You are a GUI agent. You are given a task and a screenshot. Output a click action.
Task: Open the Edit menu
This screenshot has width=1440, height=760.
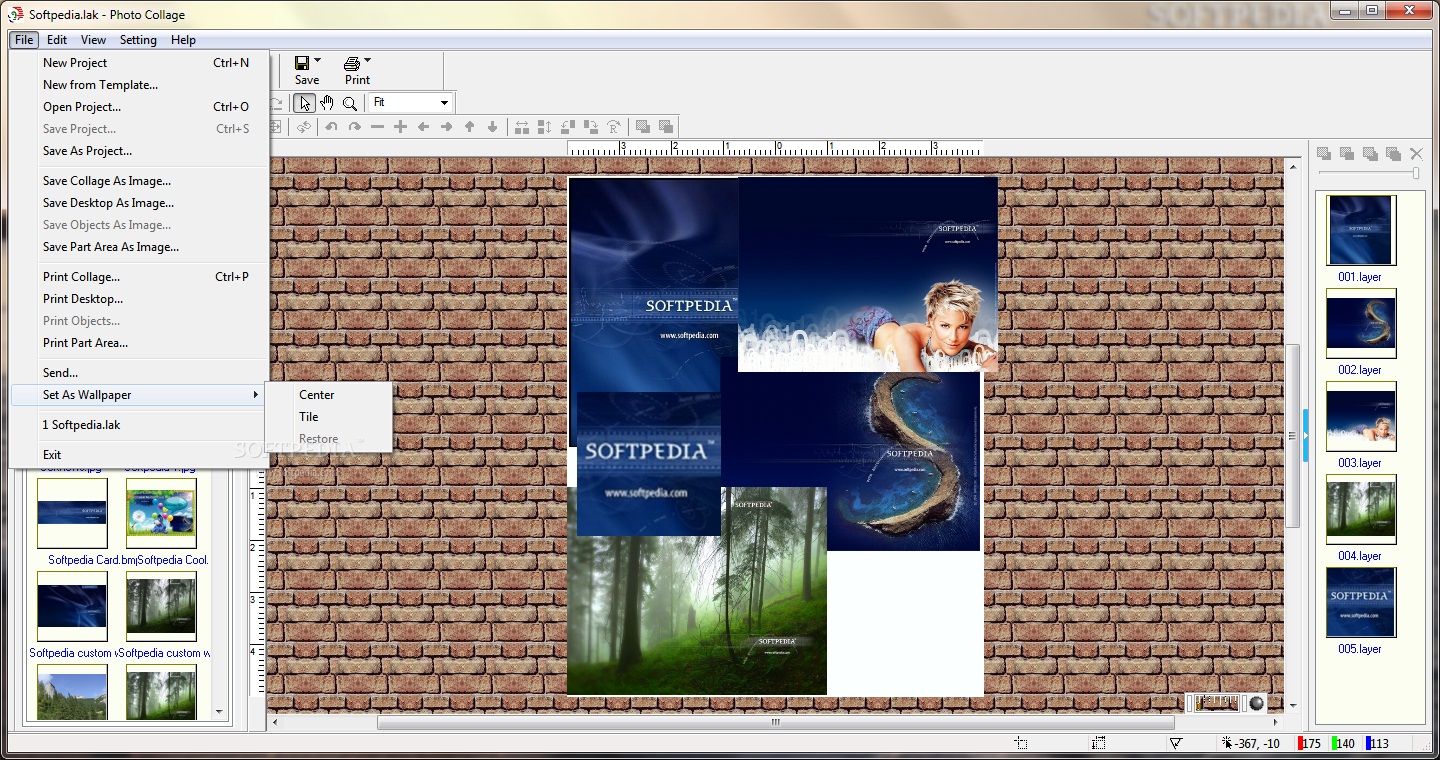tap(57, 40)
